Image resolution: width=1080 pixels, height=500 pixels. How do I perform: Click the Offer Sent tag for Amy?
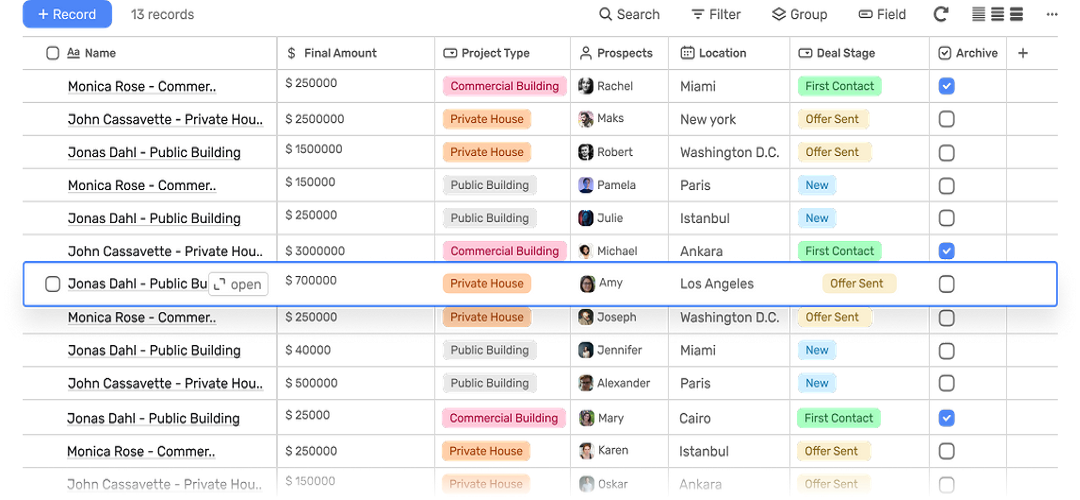click(857, 284)
